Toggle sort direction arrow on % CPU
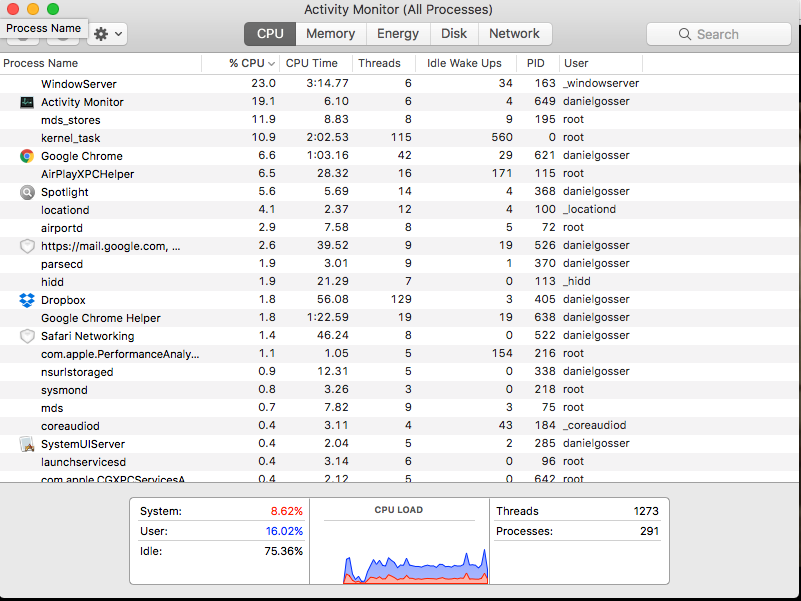 271,64
